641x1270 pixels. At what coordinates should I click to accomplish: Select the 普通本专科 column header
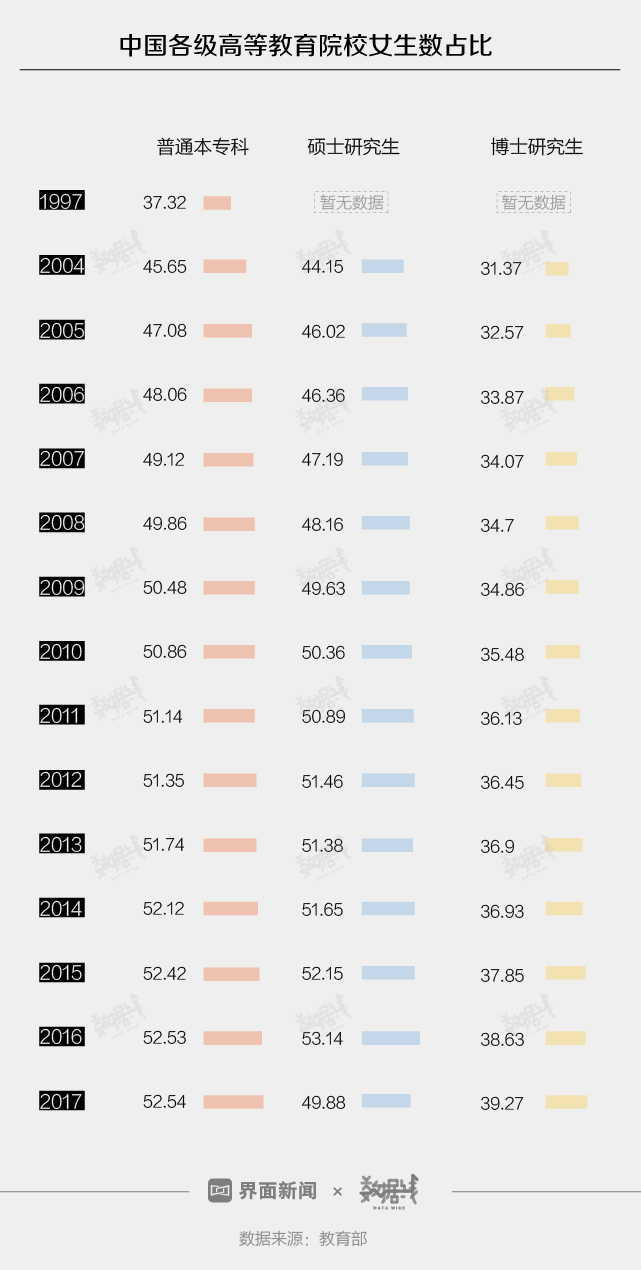[202, 147]
